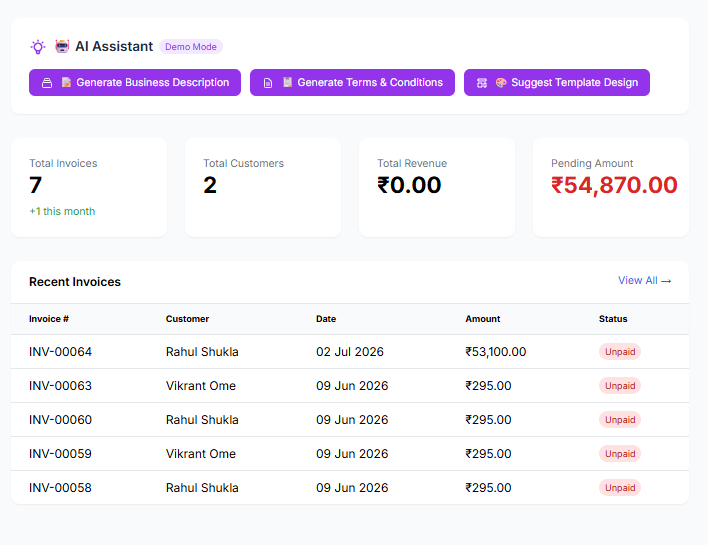Open invoice INV-00064
This screenshot has width=708, height=545.
pos(61,352)
